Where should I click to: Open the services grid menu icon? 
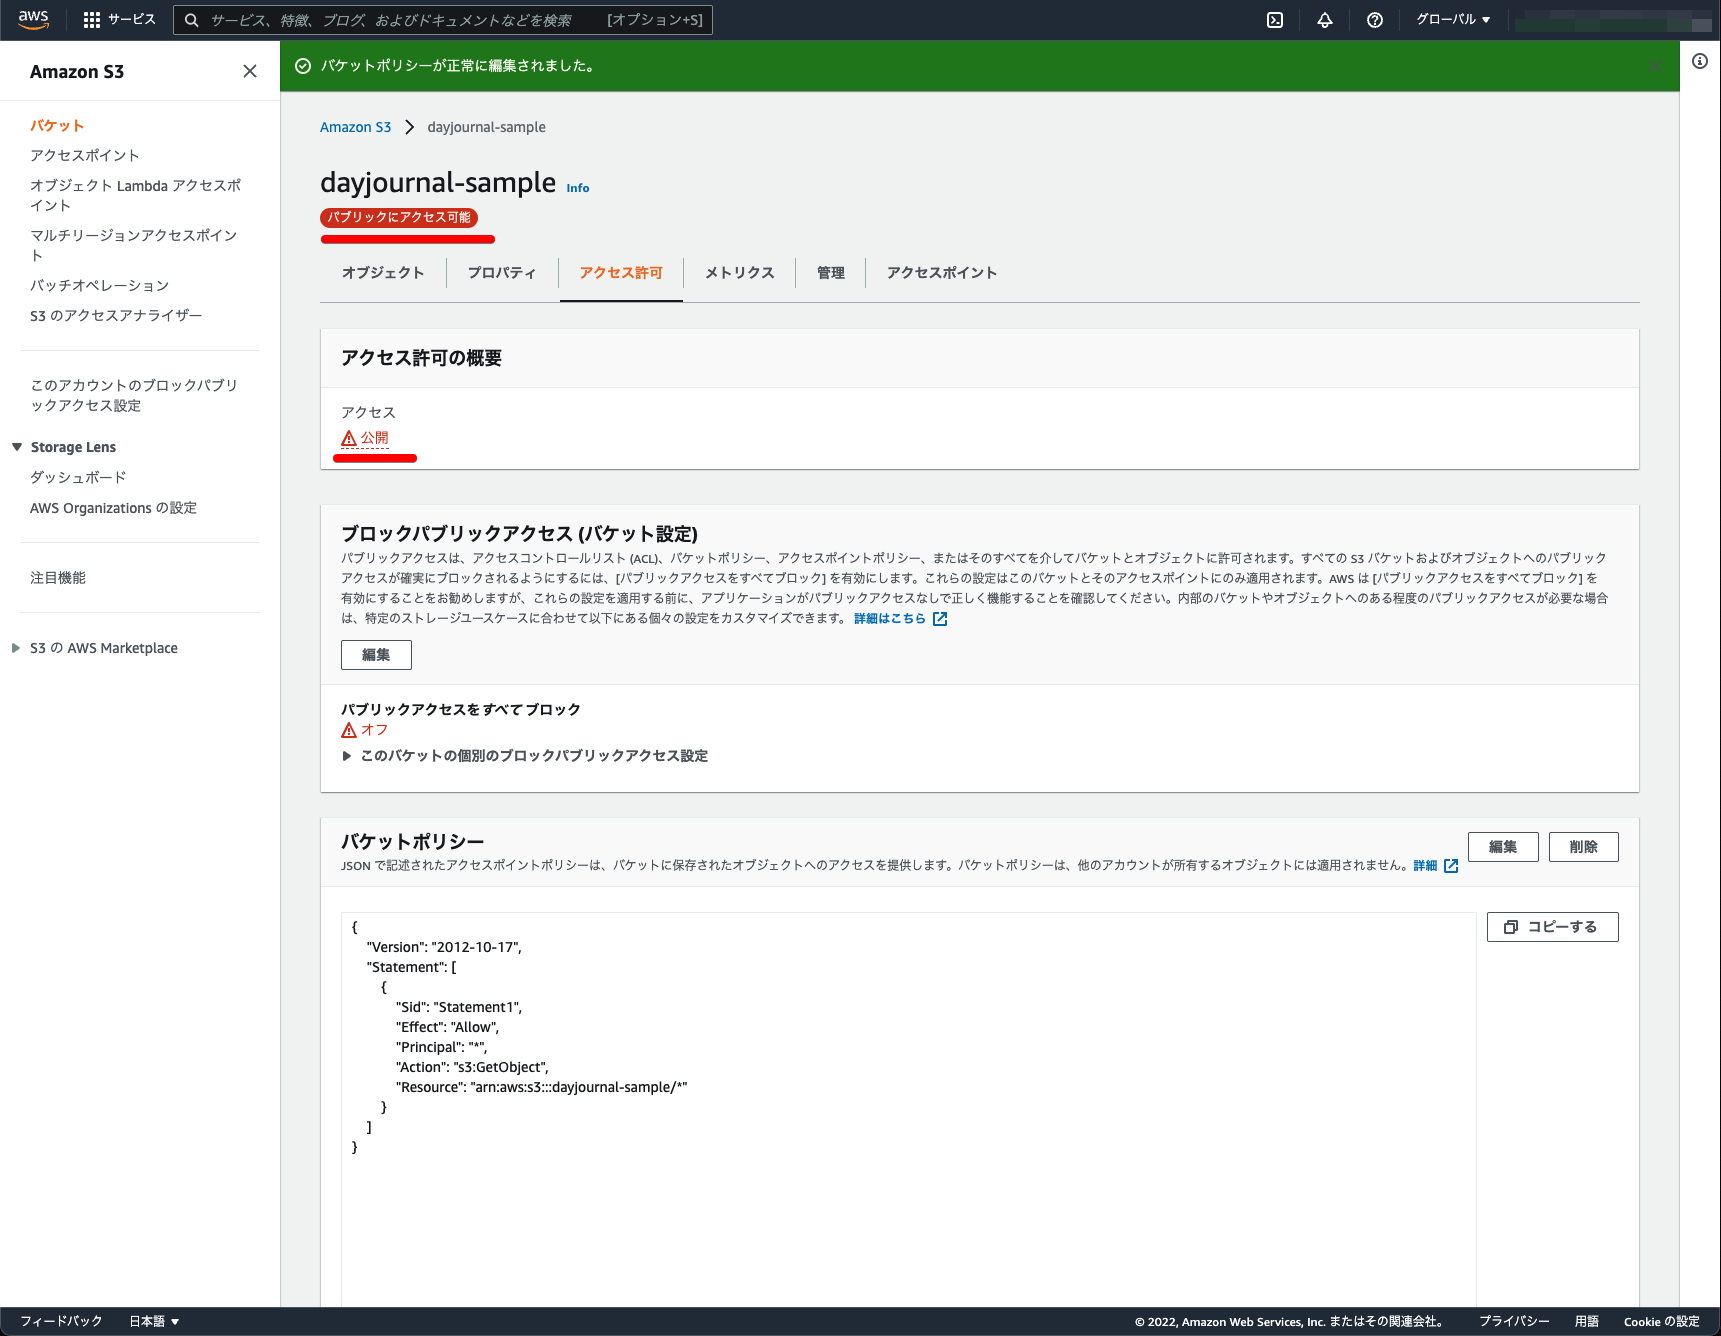pos(92,20)
